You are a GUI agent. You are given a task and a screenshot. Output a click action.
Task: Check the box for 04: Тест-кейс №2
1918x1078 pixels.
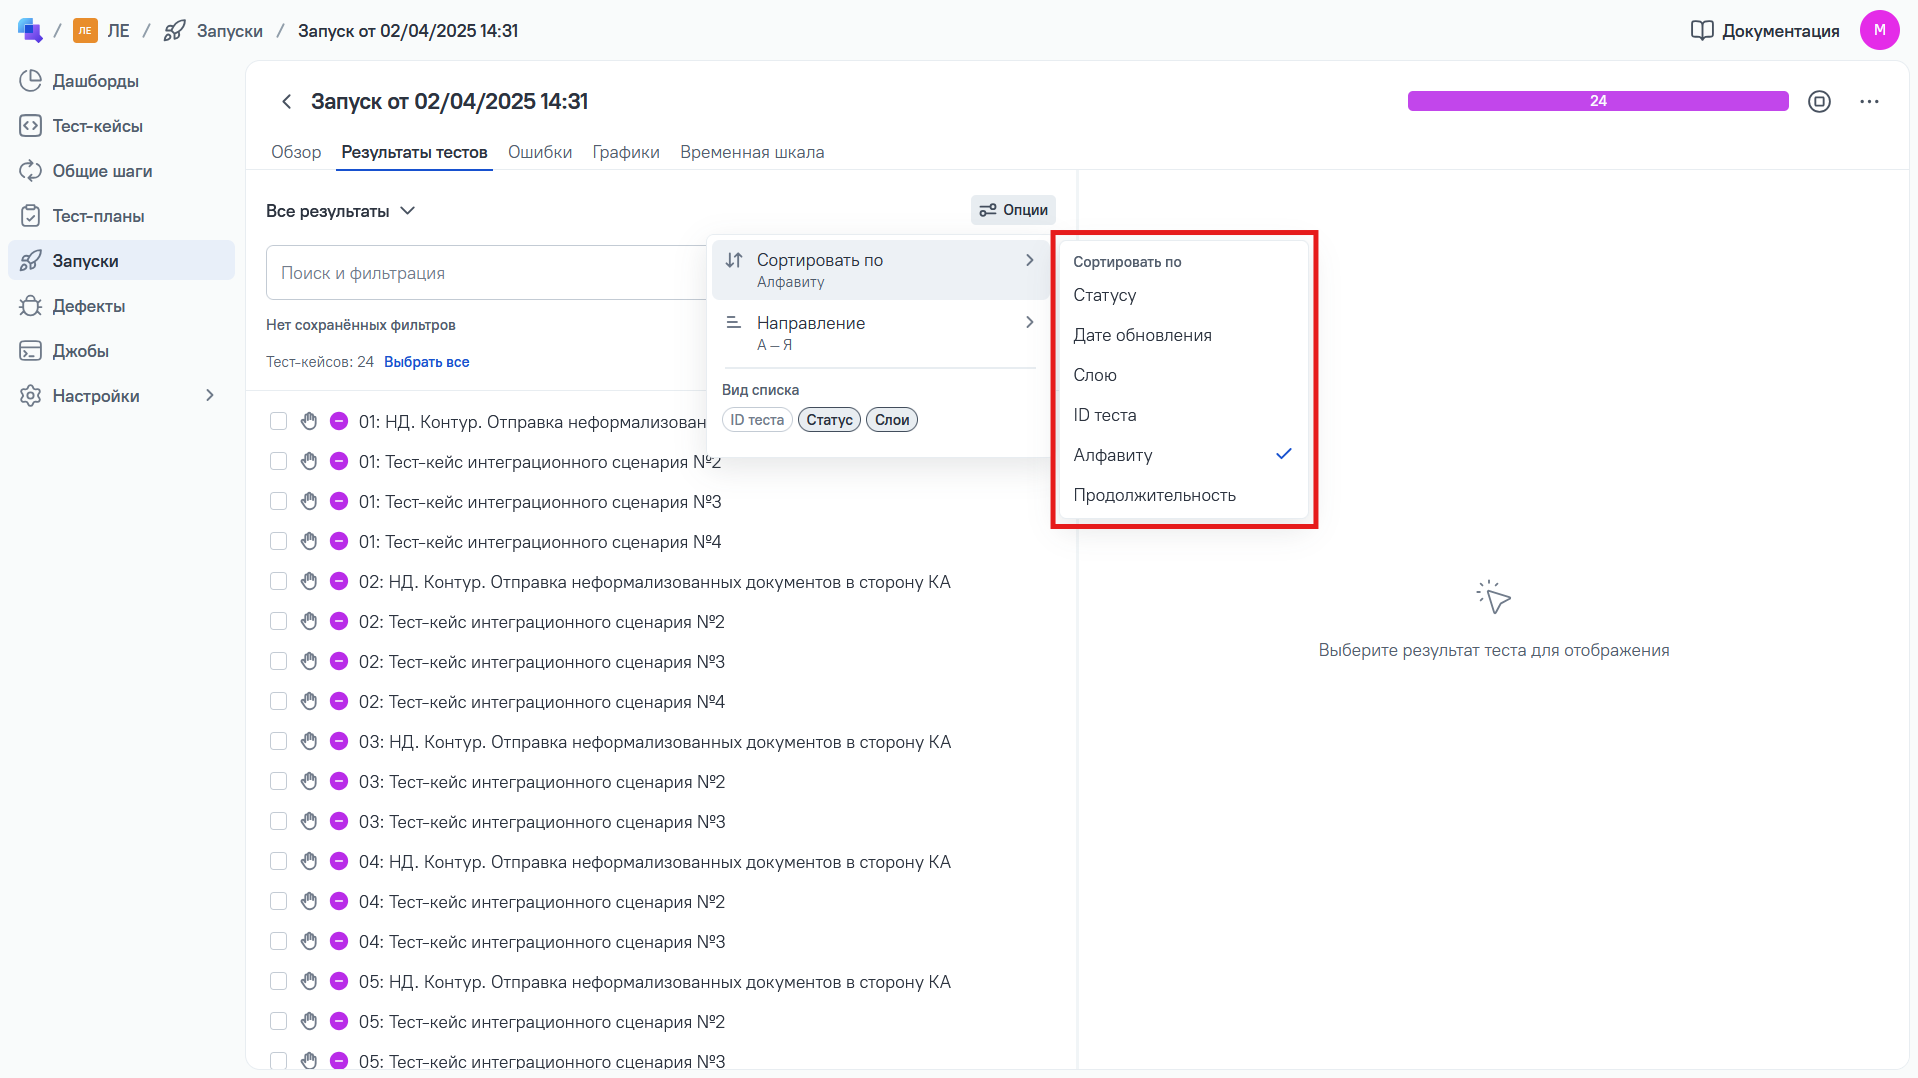point(279,901)
